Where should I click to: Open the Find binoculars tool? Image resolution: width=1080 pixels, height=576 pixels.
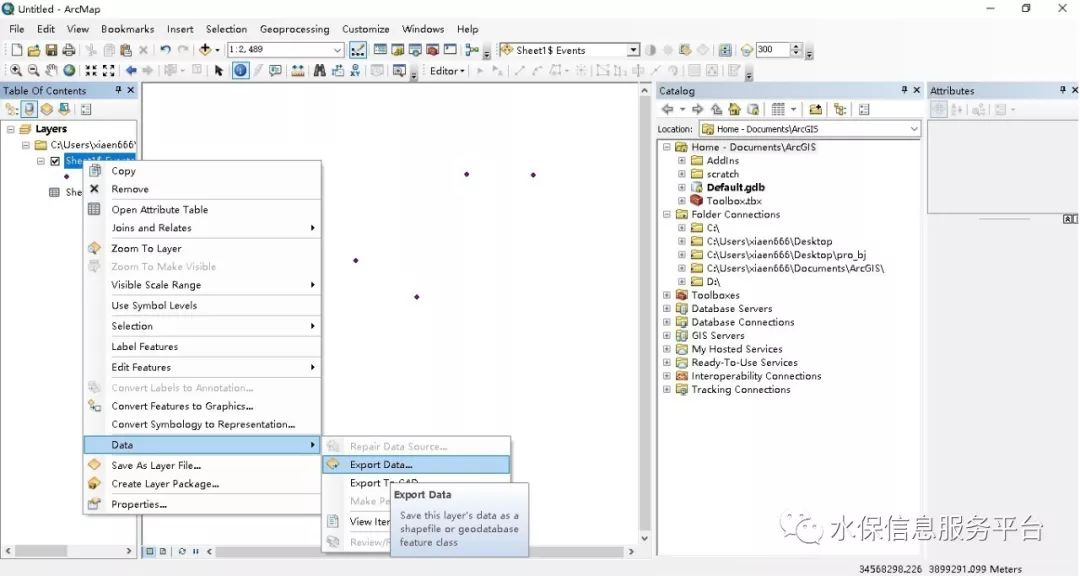point(320,70)
